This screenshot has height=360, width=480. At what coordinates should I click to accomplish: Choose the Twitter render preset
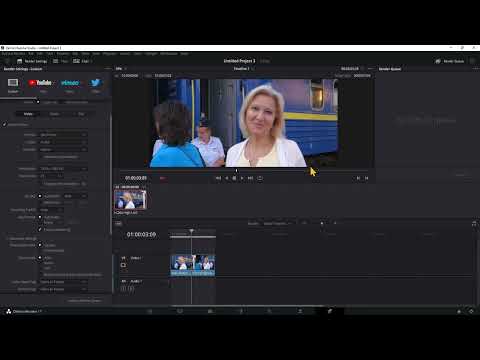click(x=95, y=83)
